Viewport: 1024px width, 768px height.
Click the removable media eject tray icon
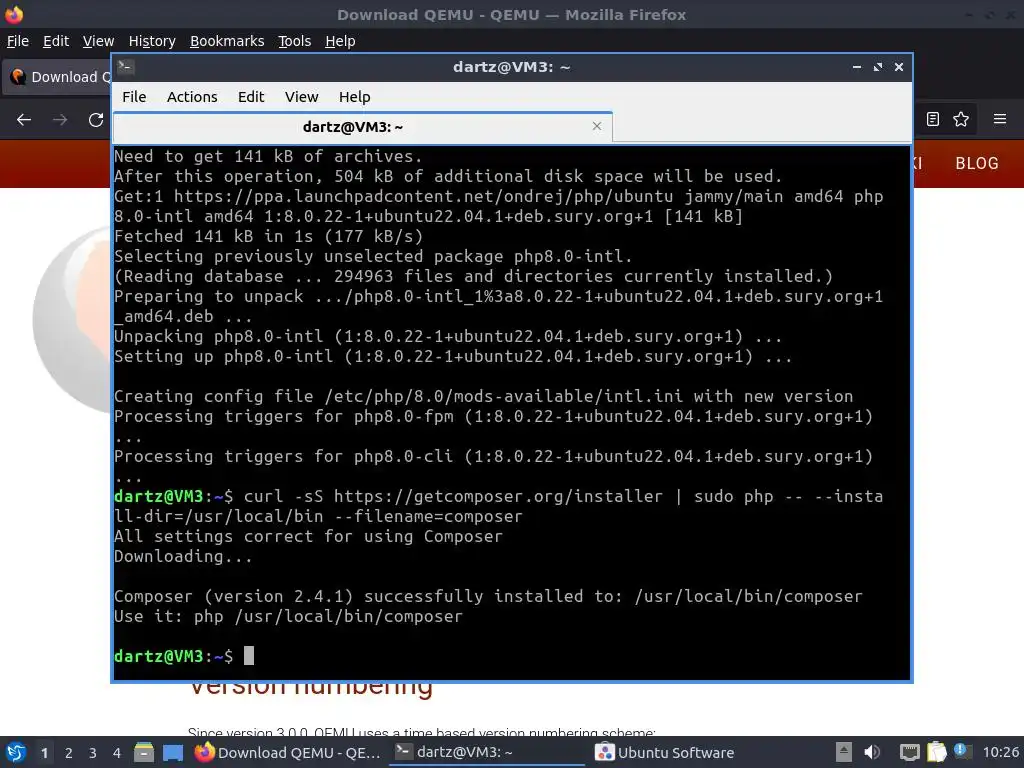click(844, 752)
